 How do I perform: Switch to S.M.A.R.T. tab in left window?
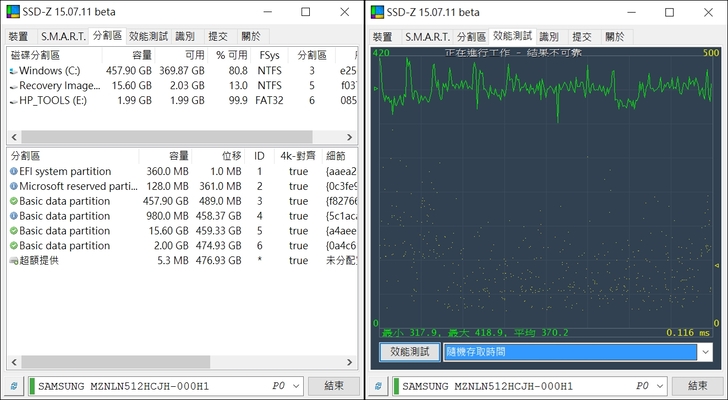point(62,36)
